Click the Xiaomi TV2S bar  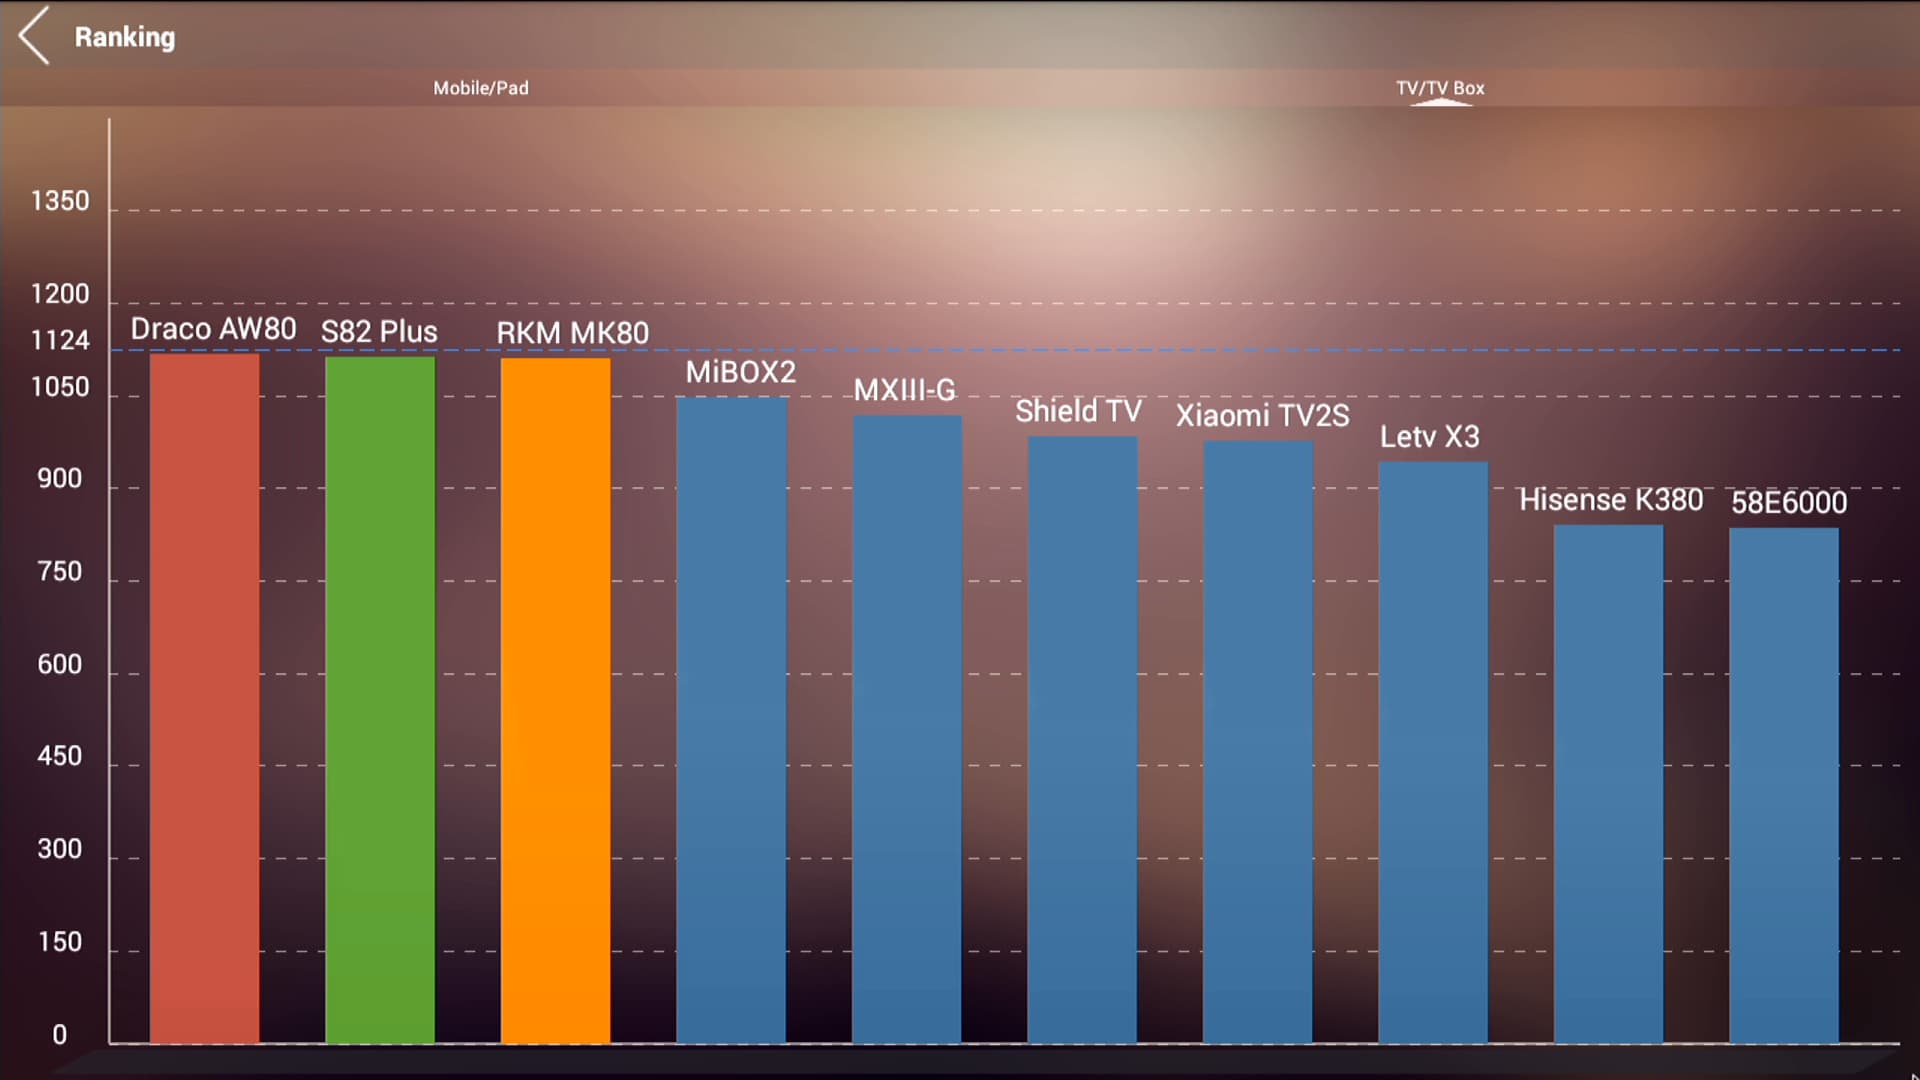point(1258,742)
